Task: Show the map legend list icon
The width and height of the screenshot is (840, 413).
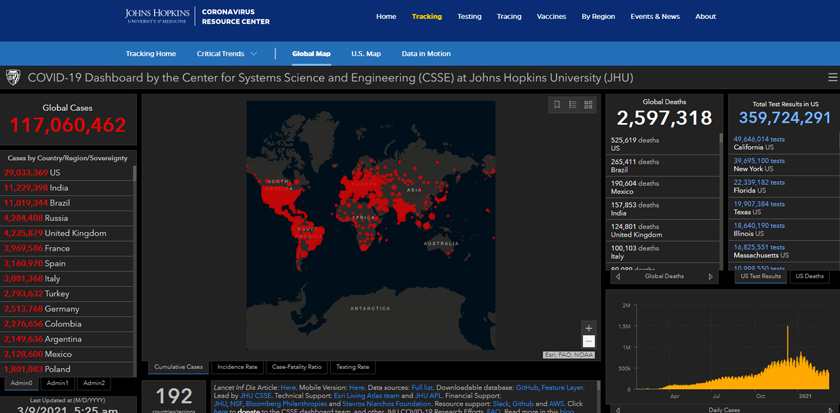Action: click(x=572, y=104)
